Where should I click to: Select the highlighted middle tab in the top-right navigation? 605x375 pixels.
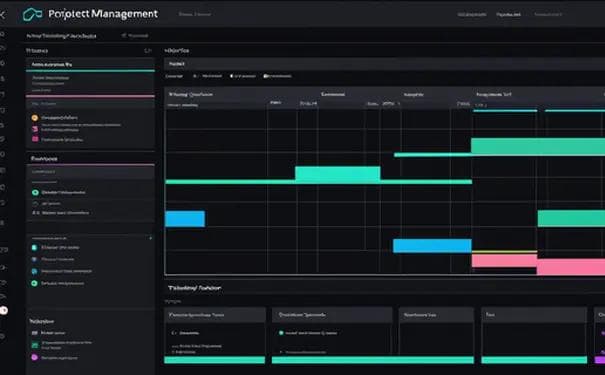pos(508,14)
